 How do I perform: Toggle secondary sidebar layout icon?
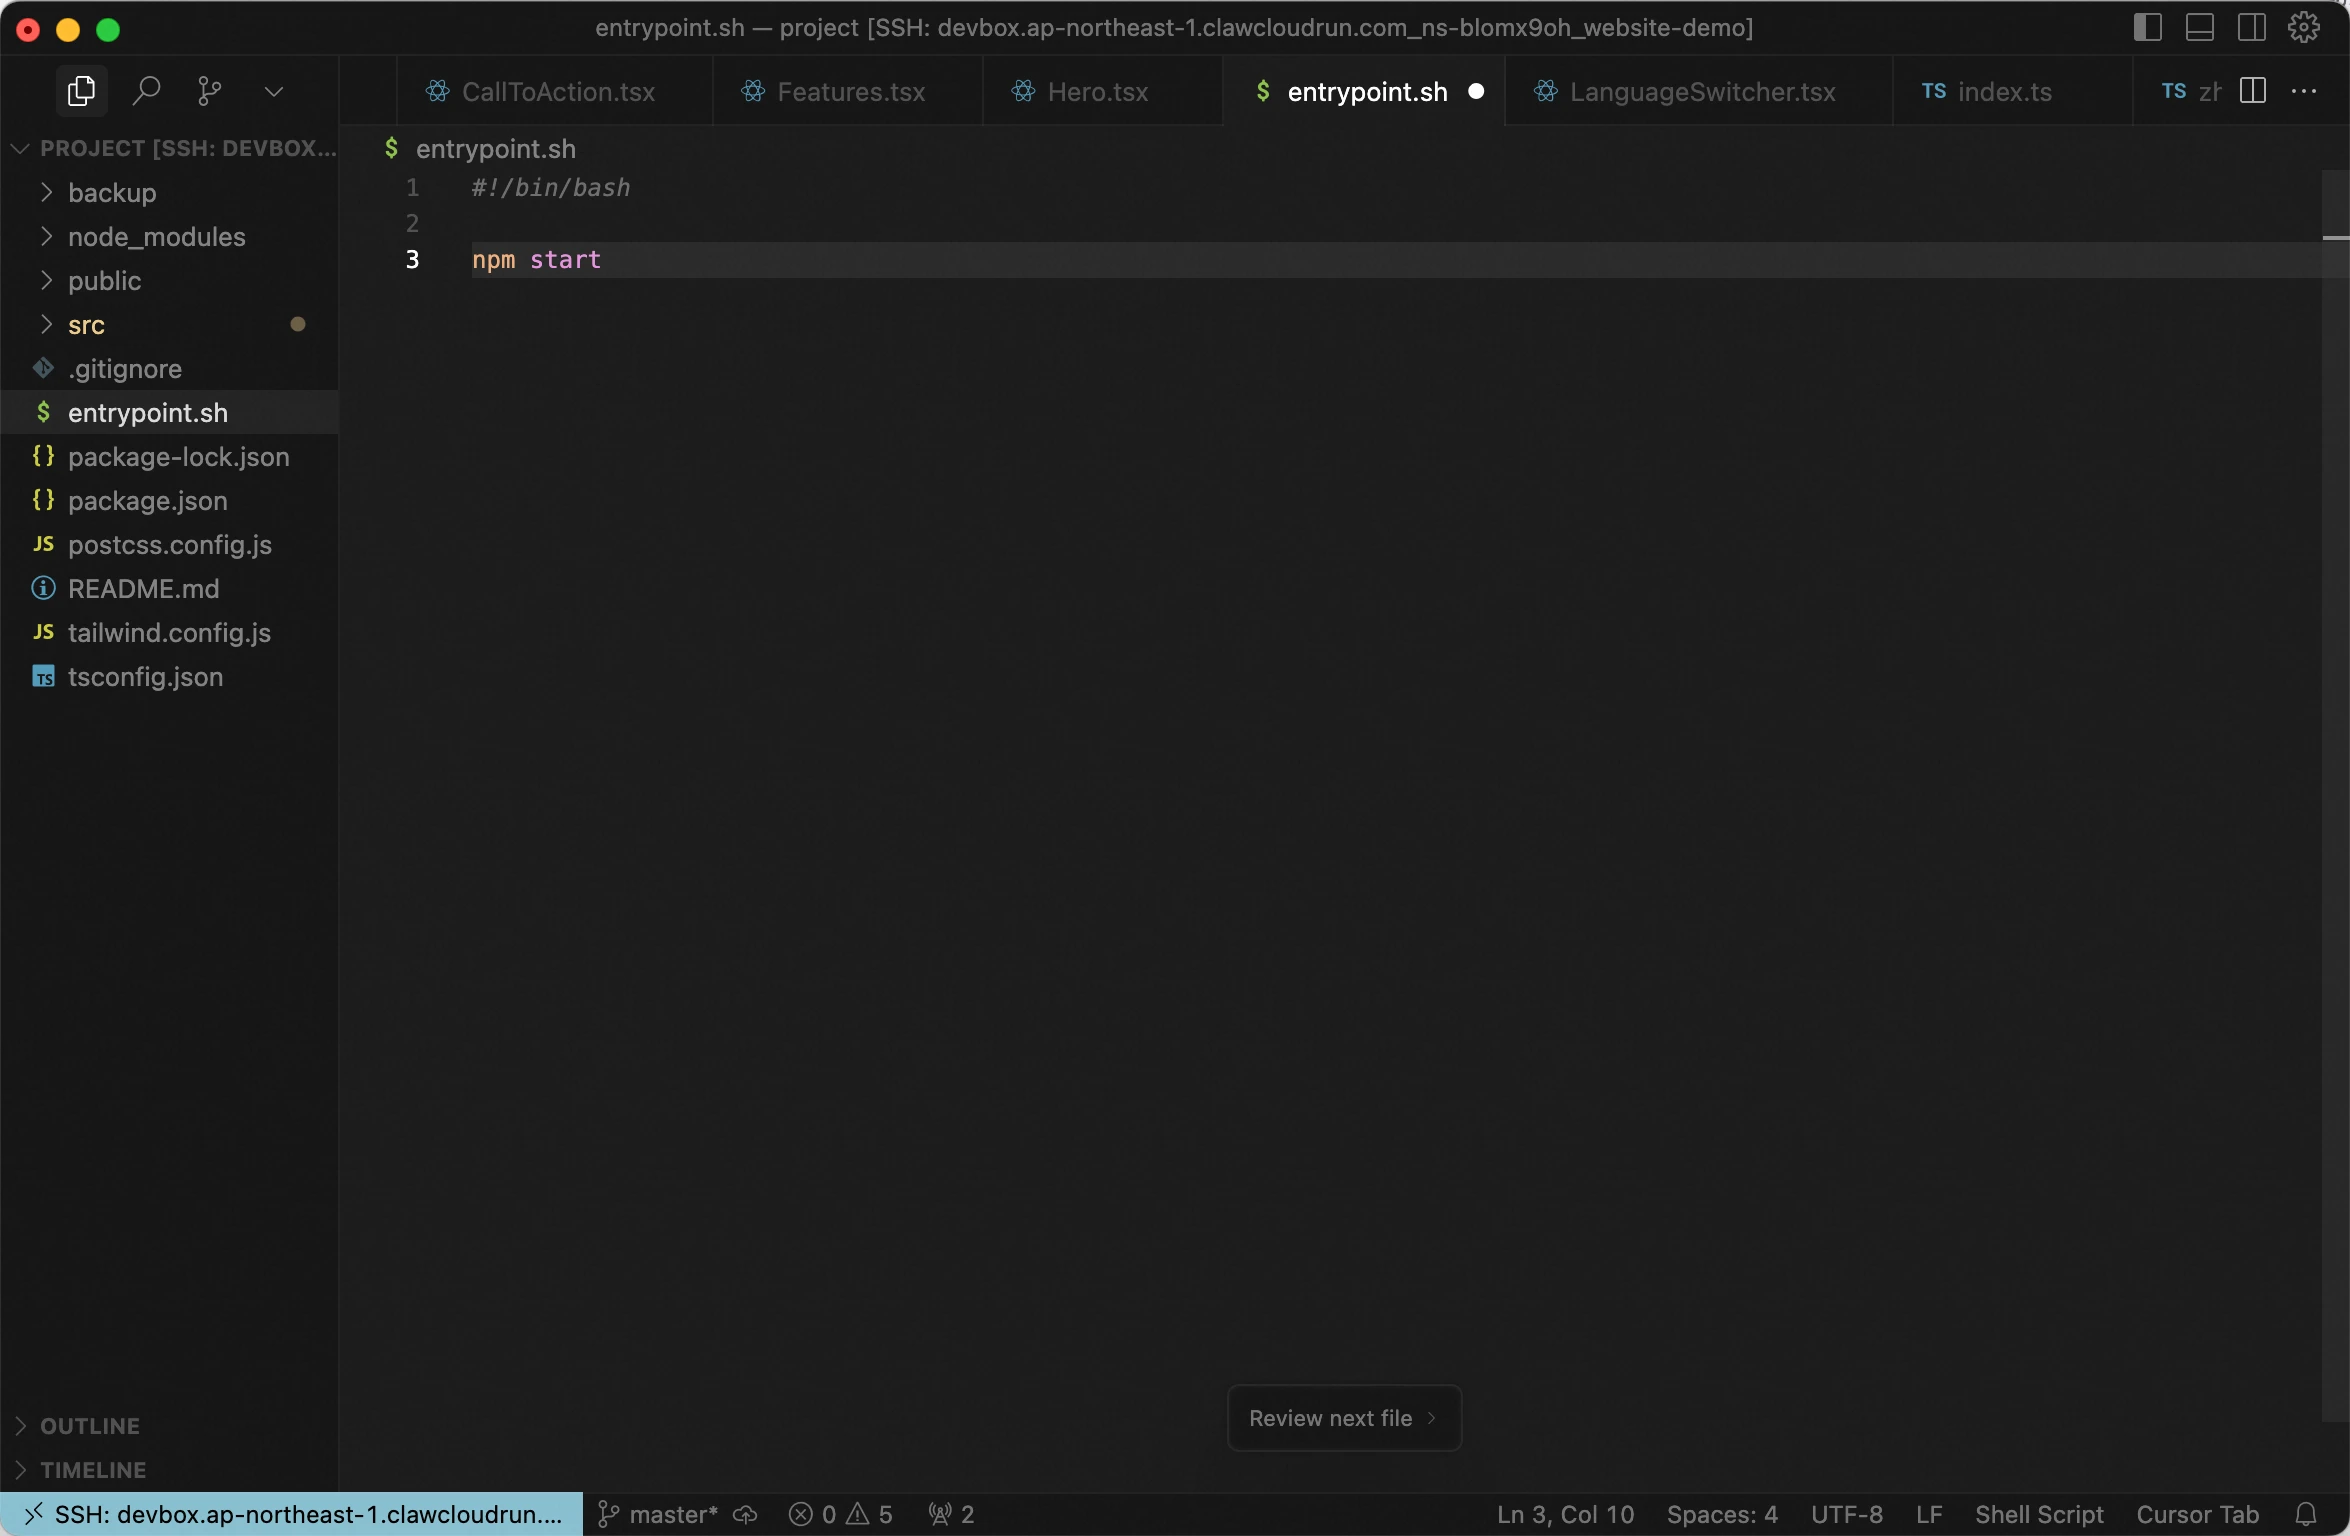pyautogui.click(x=2251, y=27)
